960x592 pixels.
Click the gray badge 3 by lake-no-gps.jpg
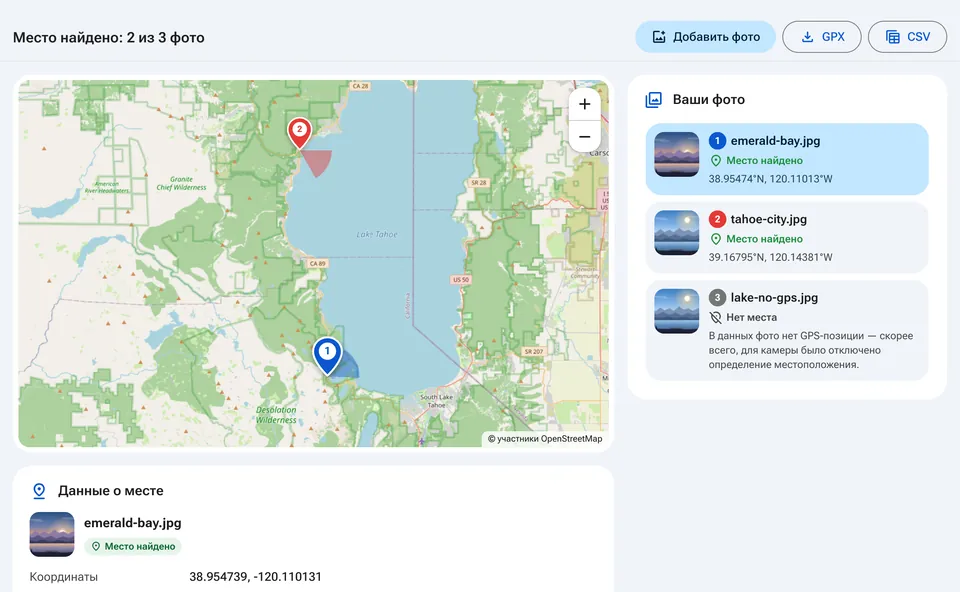718,298
